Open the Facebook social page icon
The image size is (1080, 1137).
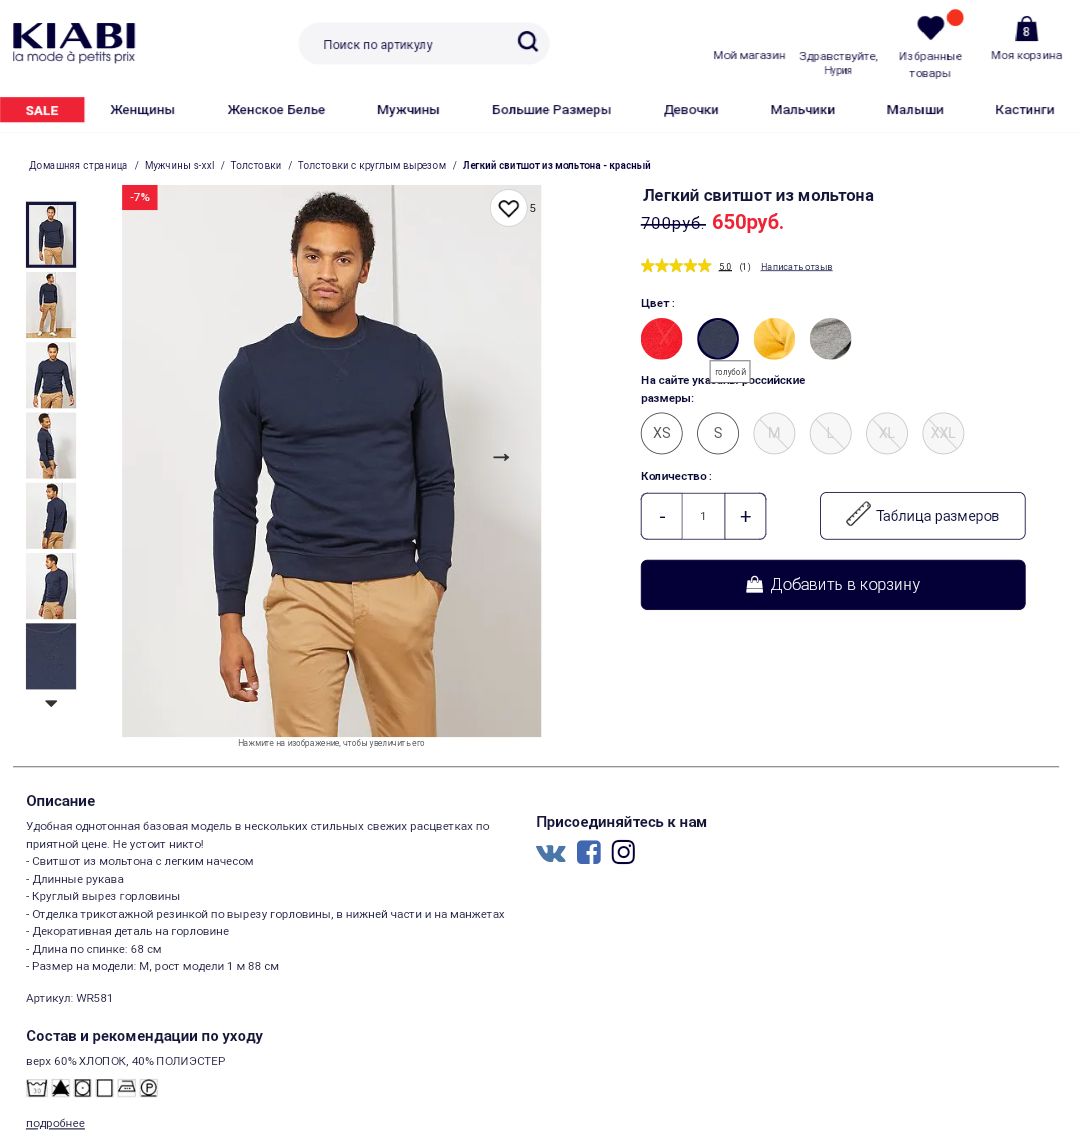pyautogui.click(x=589, y=852)
